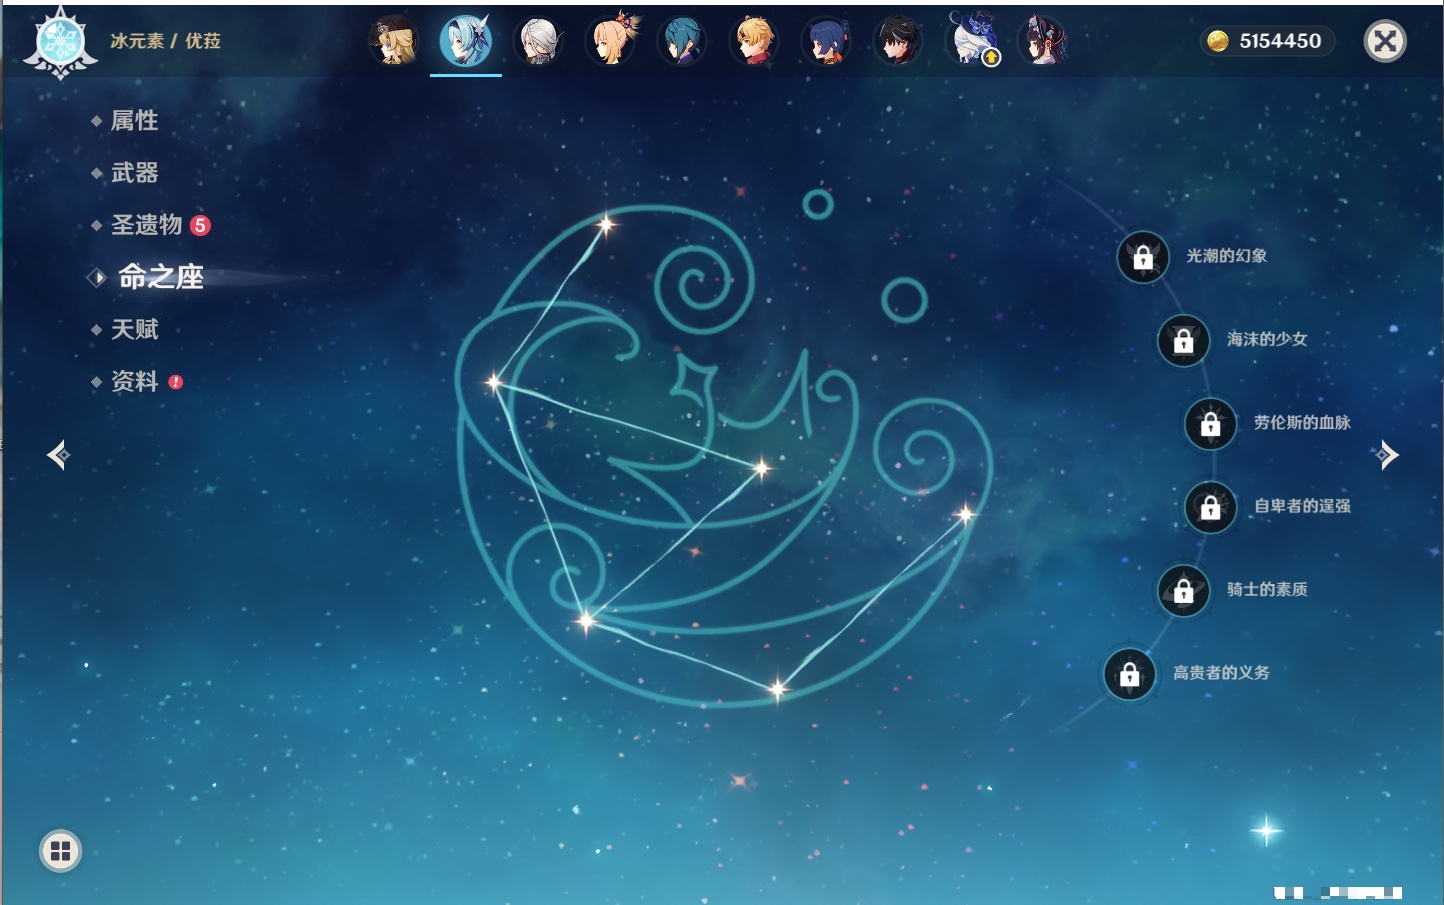
Task: Click the 光潮的幻象 constellation label
Action: coord(1227,256)
